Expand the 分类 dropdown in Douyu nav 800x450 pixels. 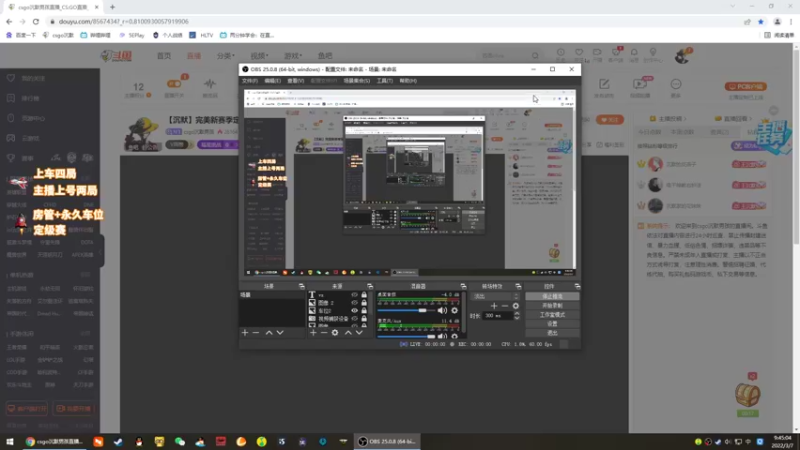coord(226,56)
